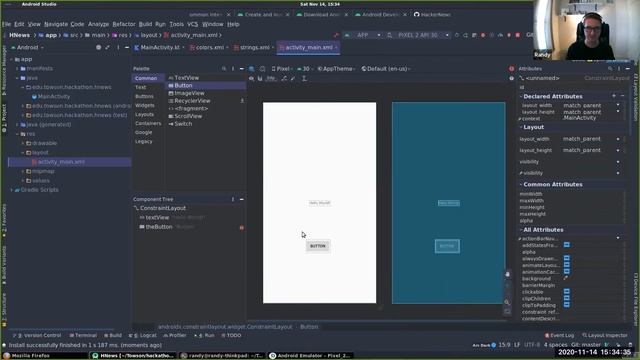Screen dimensions: 640x360
Task: Click zoom-in magnifier on design canvas
Action: pyautogui.click(x=507, y=302)
